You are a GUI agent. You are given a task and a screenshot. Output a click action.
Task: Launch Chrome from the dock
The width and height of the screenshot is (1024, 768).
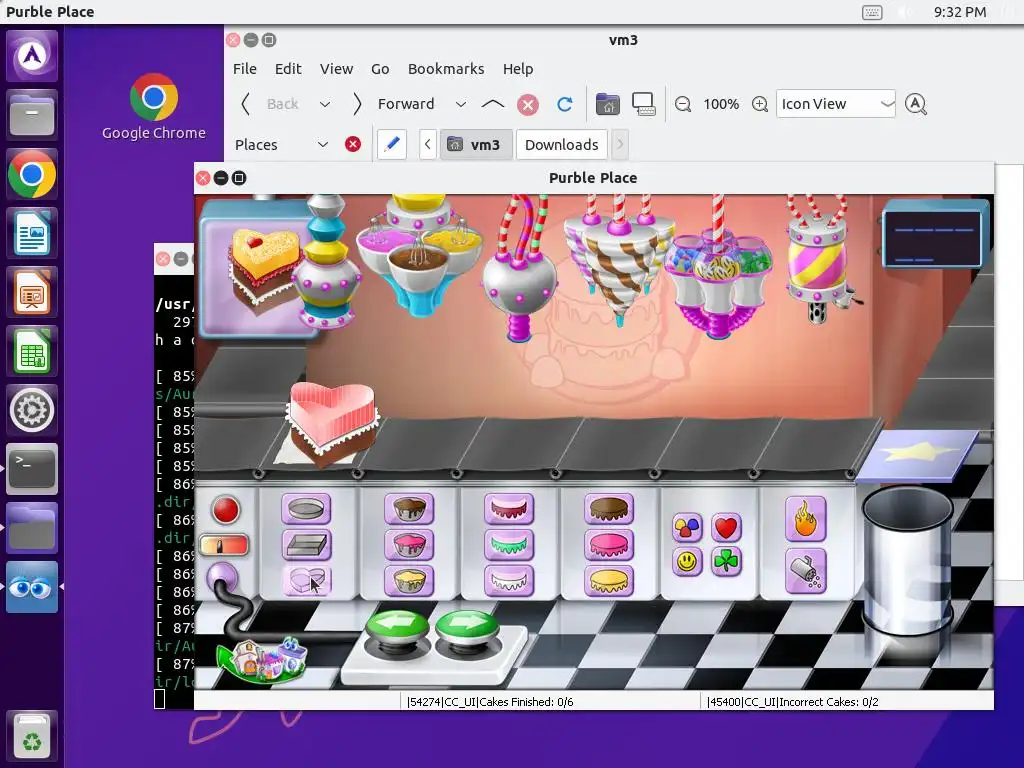tap(31, 174)
